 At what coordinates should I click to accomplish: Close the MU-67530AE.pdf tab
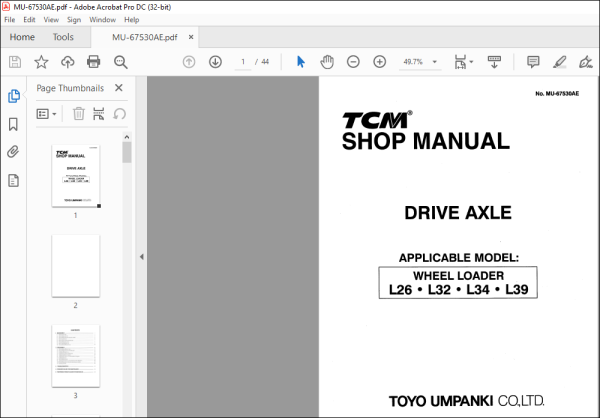point(191,37)
